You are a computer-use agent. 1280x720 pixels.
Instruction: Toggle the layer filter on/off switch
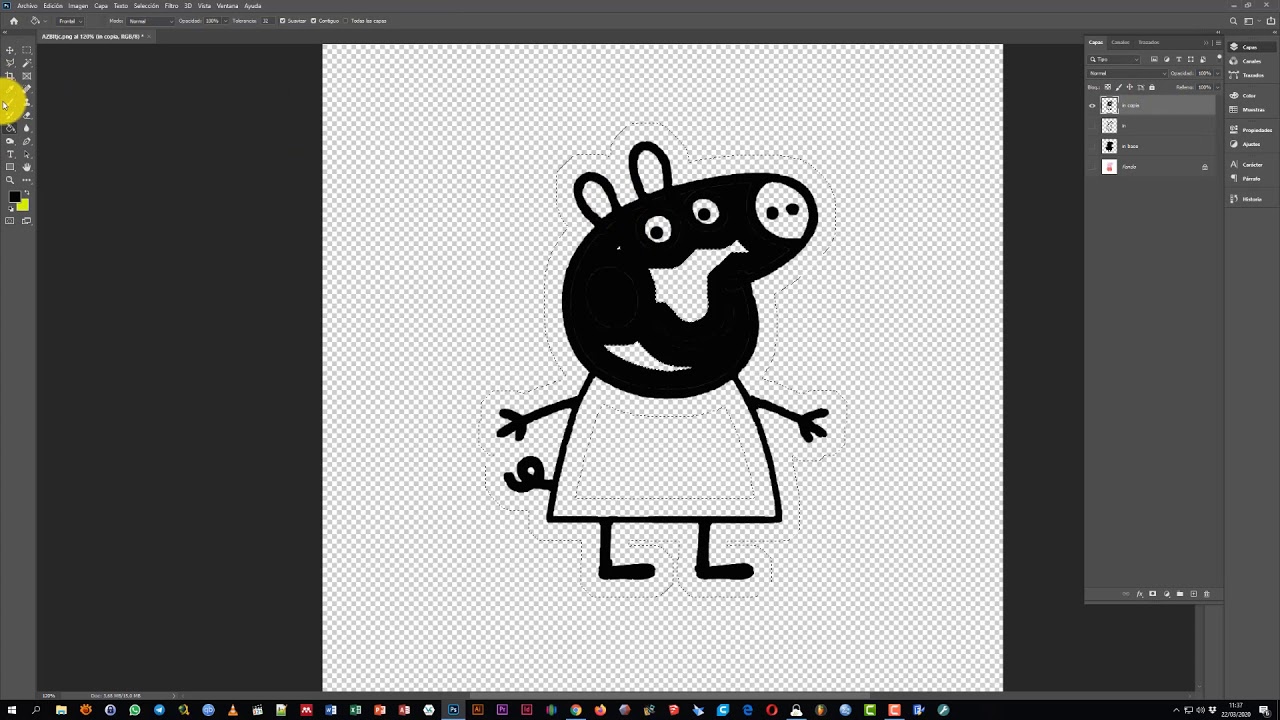point(1219,58)
